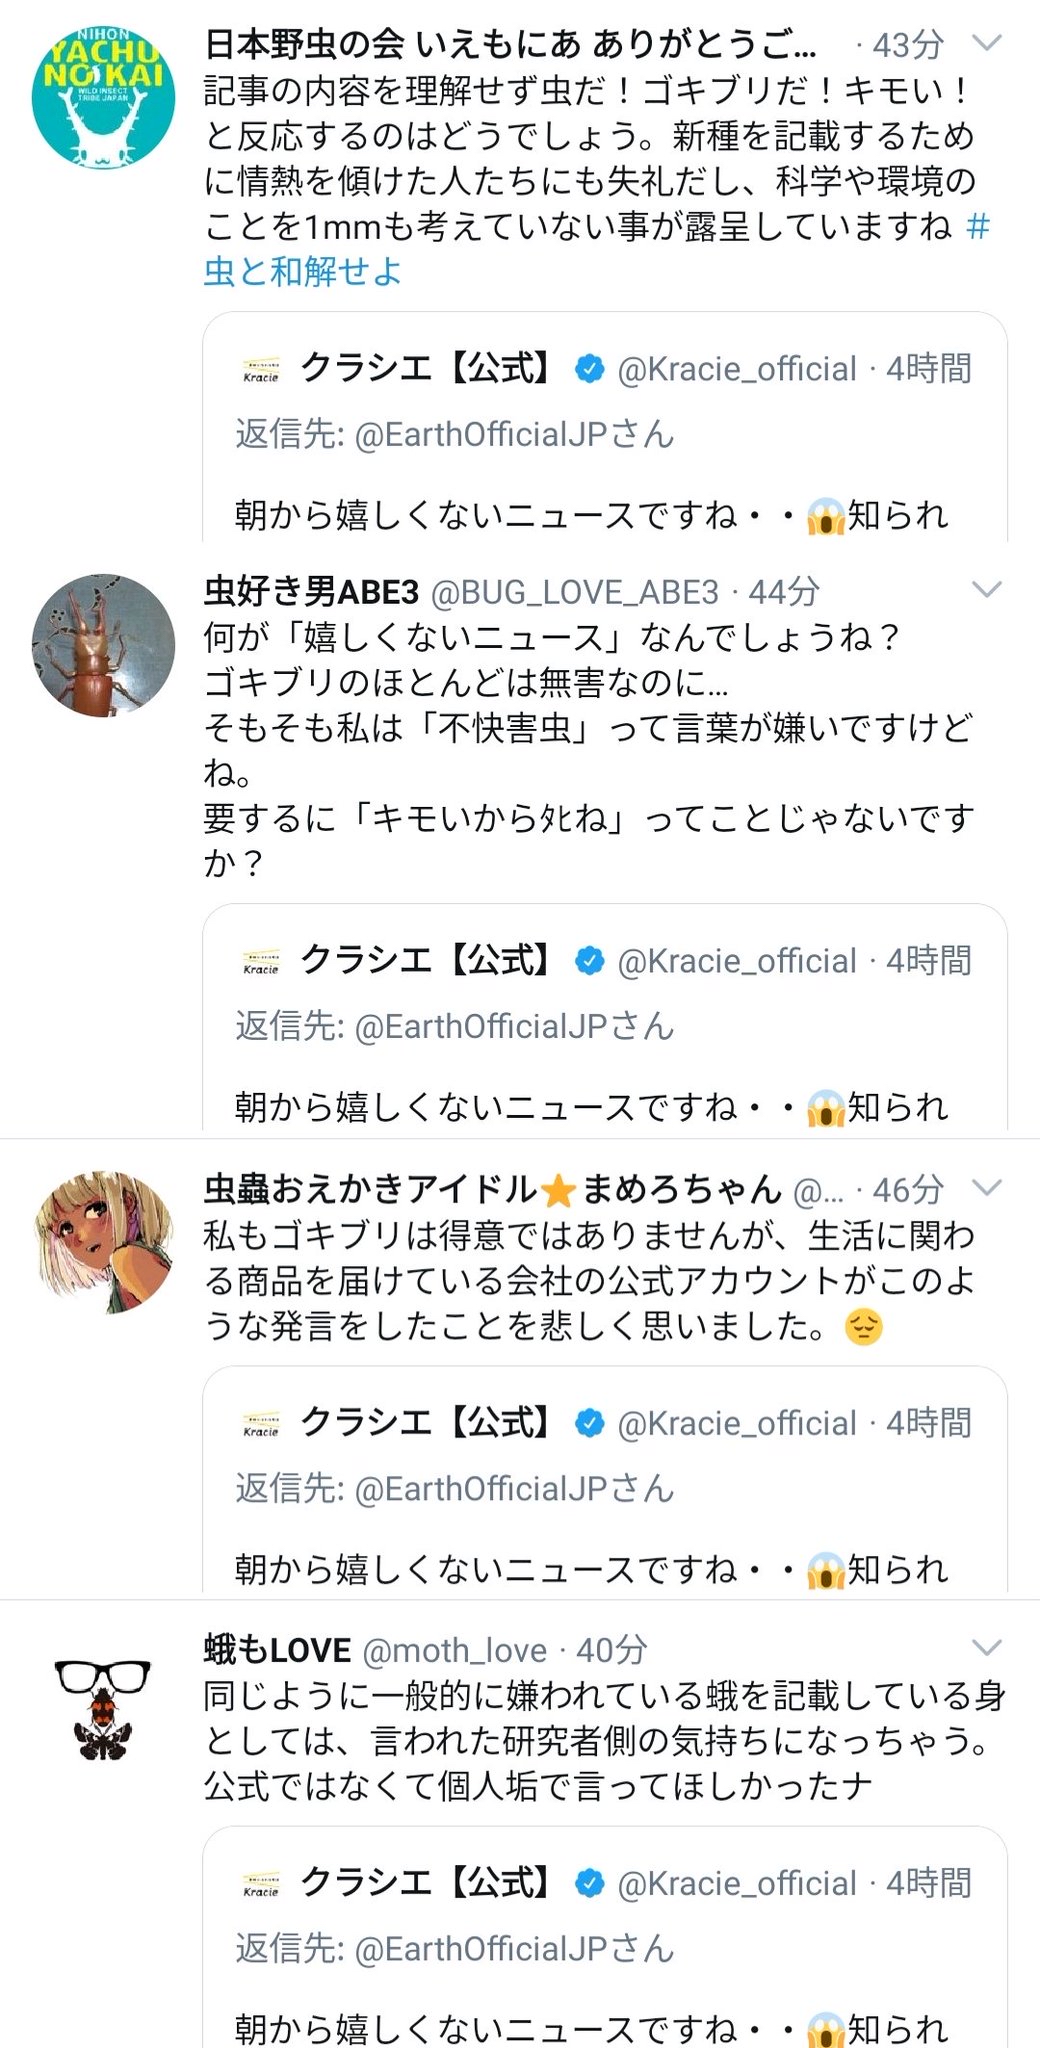Open the chevron menu on the 虫好き男ABE3 tweet
The image size is (1040, 2048).
click(x=986, y=590)
